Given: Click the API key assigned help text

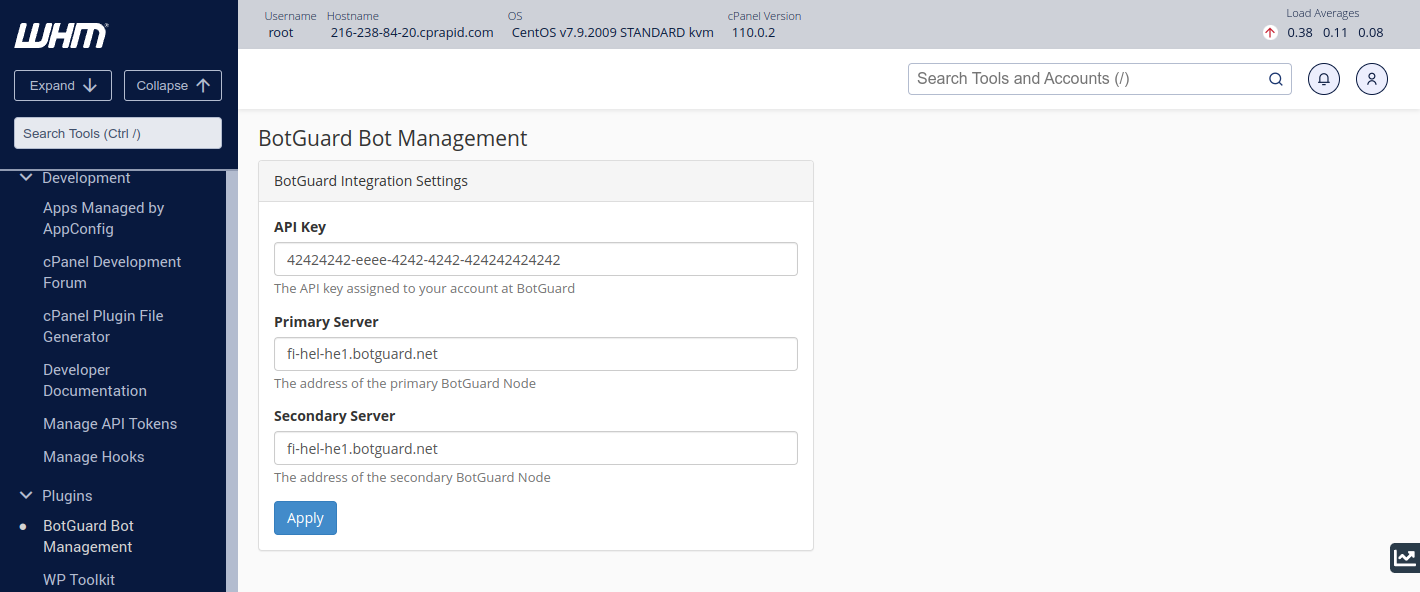Looking at the screenshot, I should tap(424, 288).
